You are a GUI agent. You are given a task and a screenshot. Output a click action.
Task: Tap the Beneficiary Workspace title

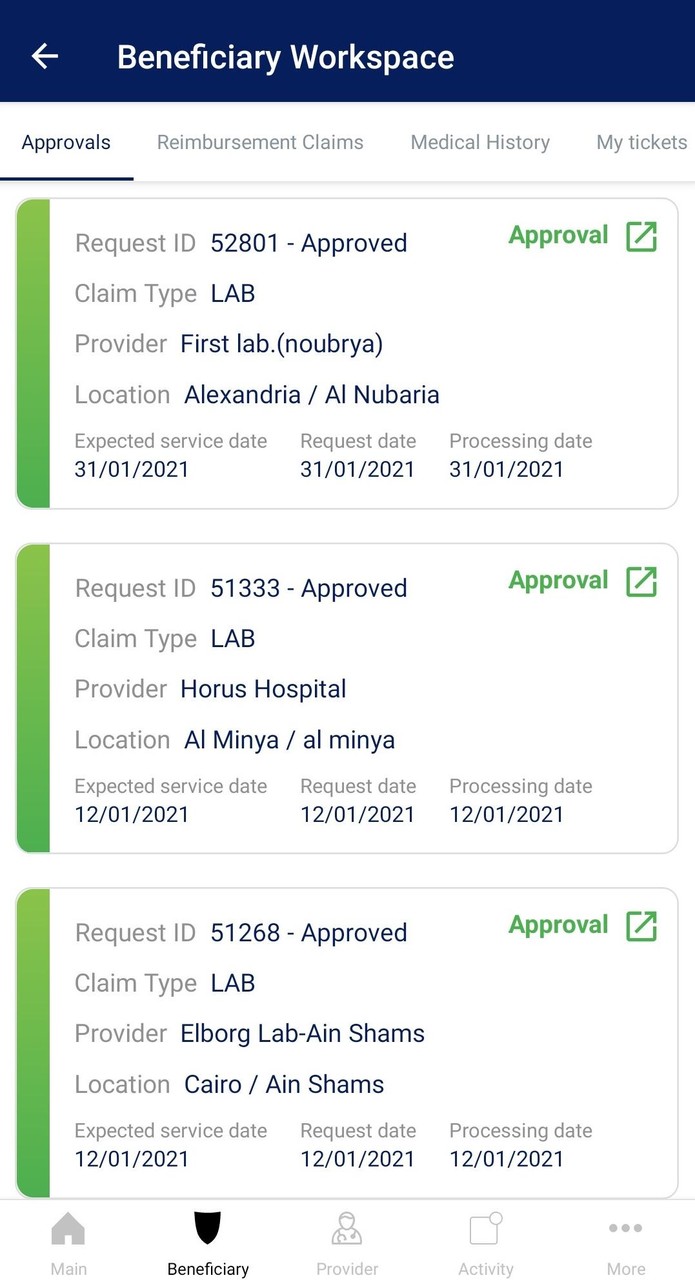click(x=287, y=57)
